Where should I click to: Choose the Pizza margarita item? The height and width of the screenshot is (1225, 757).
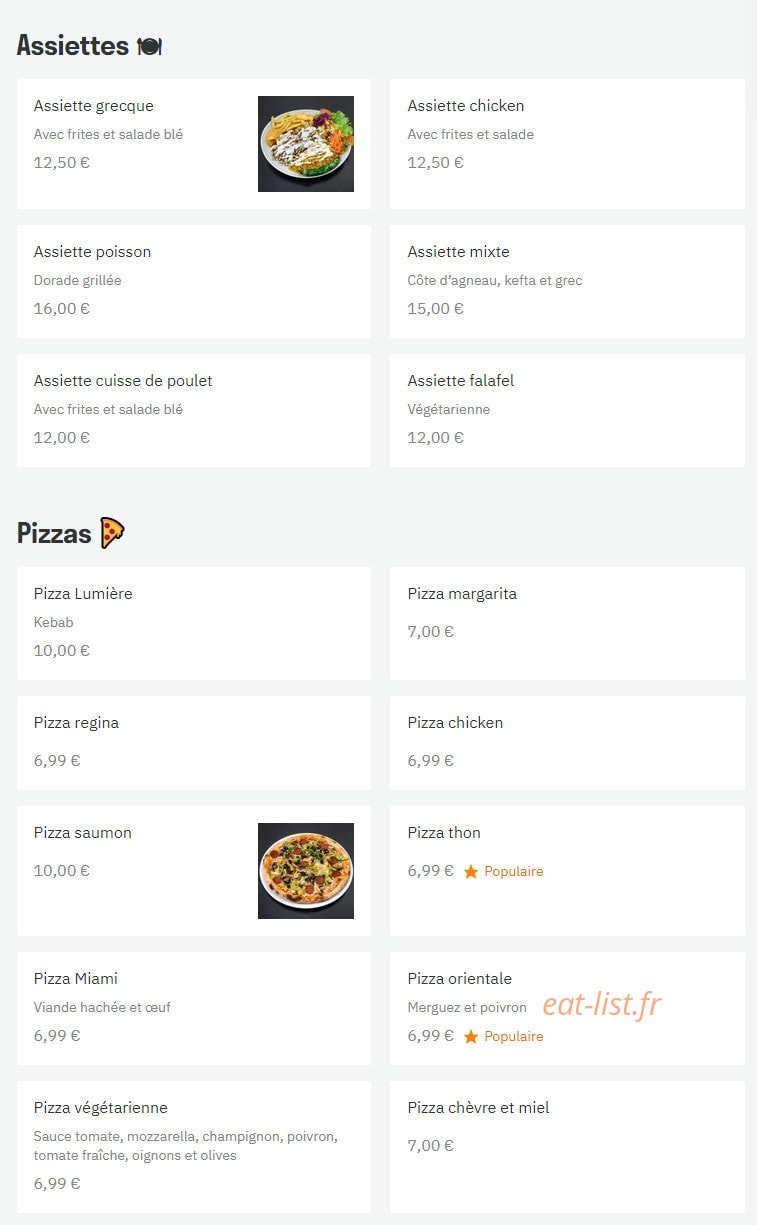tap(567, 623)
